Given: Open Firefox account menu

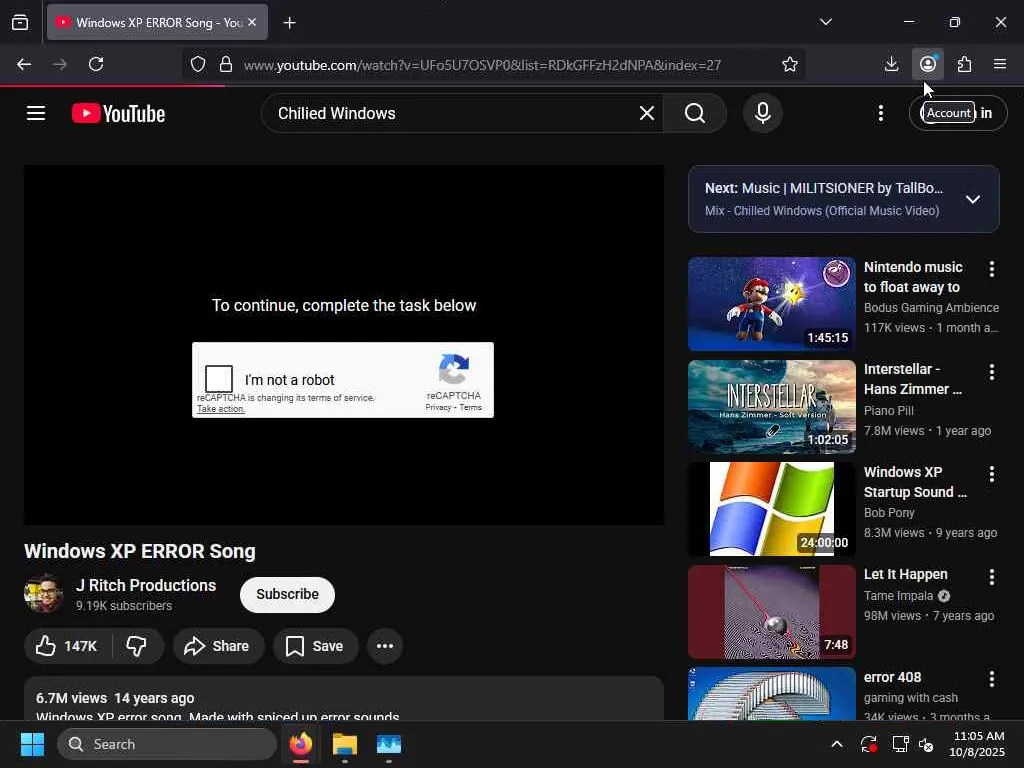Looking at the screenshot, I should 927,64.
